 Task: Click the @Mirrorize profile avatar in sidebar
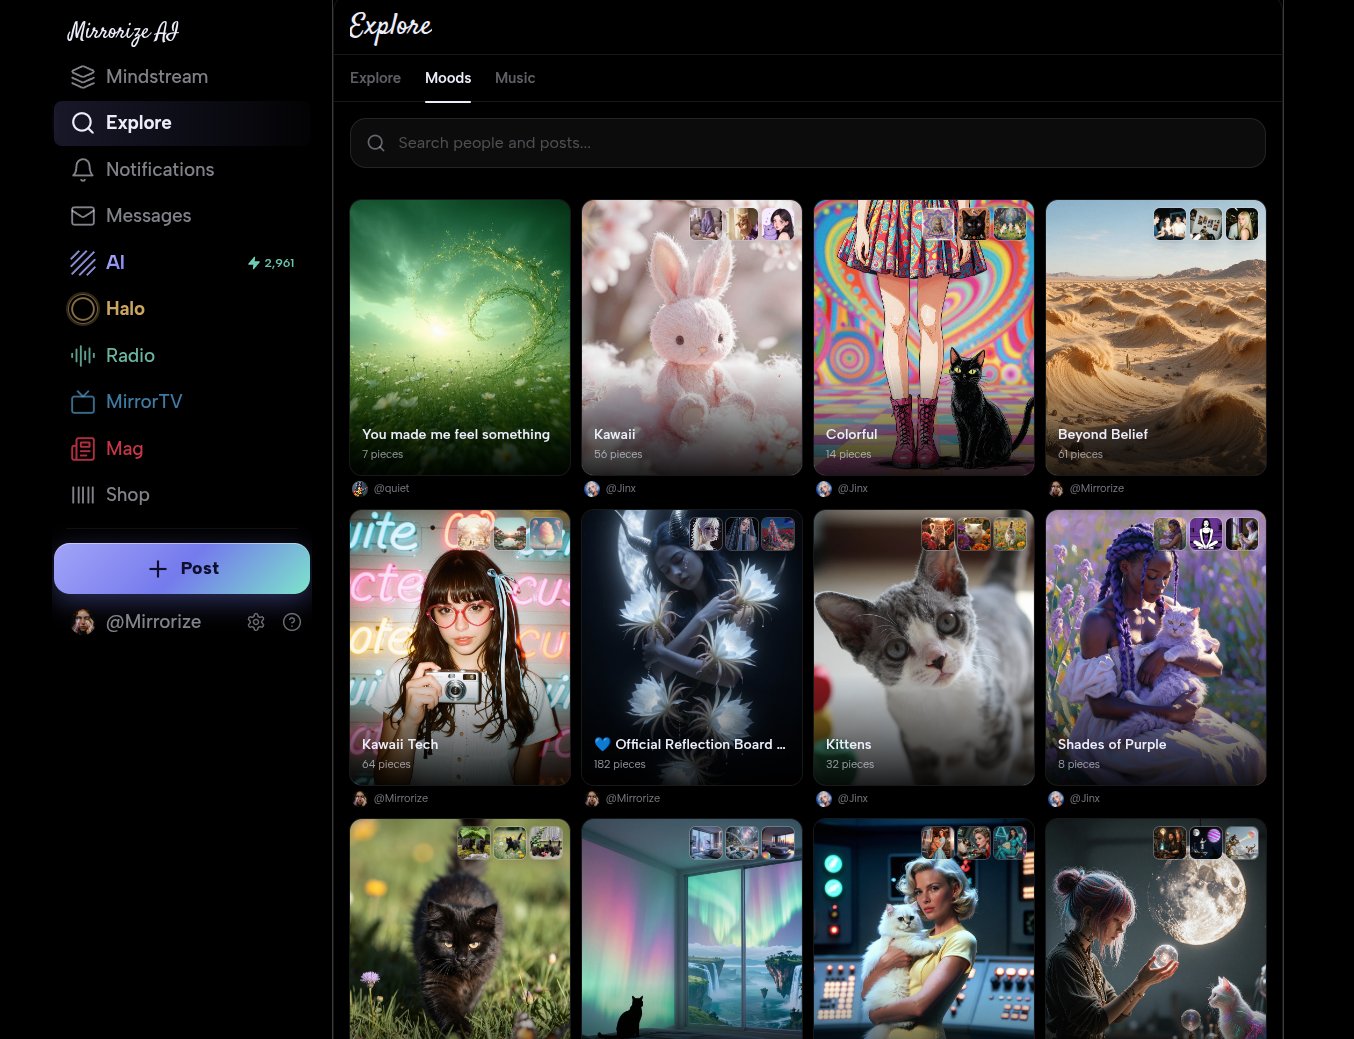[83, 622]
